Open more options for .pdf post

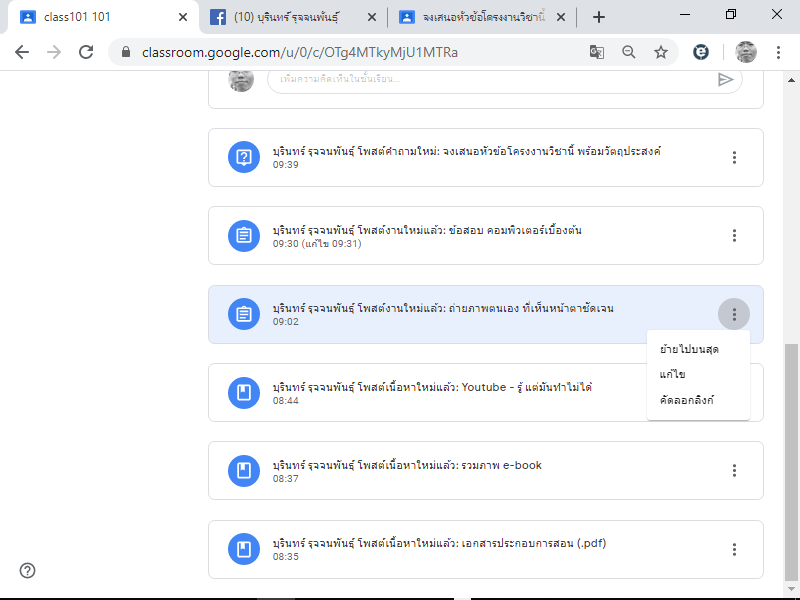(734, 549)
